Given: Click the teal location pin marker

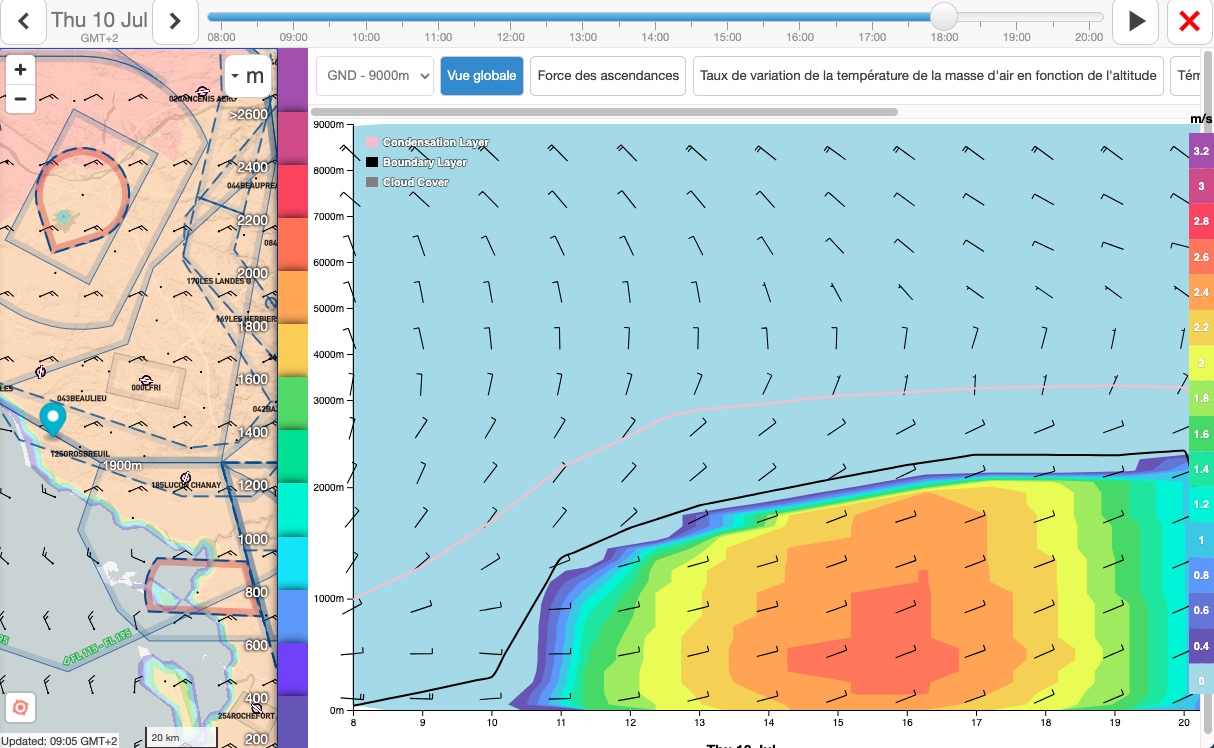Looking at the screenshot, I should click(x=52, y=420).
